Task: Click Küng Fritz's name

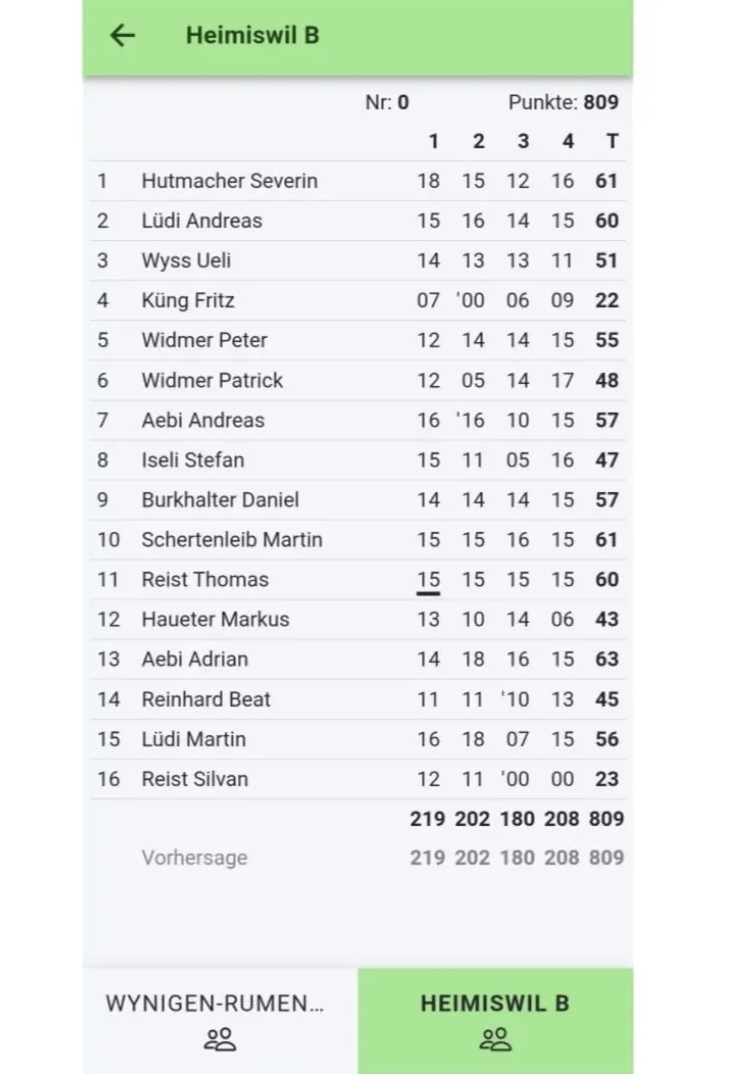Action: [x=188, y=300]
